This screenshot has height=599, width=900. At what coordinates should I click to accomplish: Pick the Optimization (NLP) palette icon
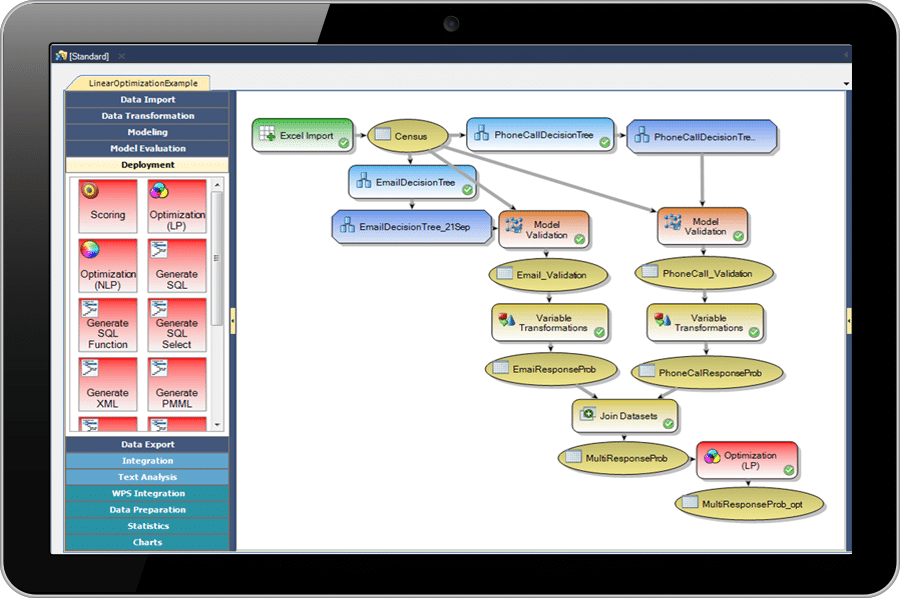tap(108, 266)
